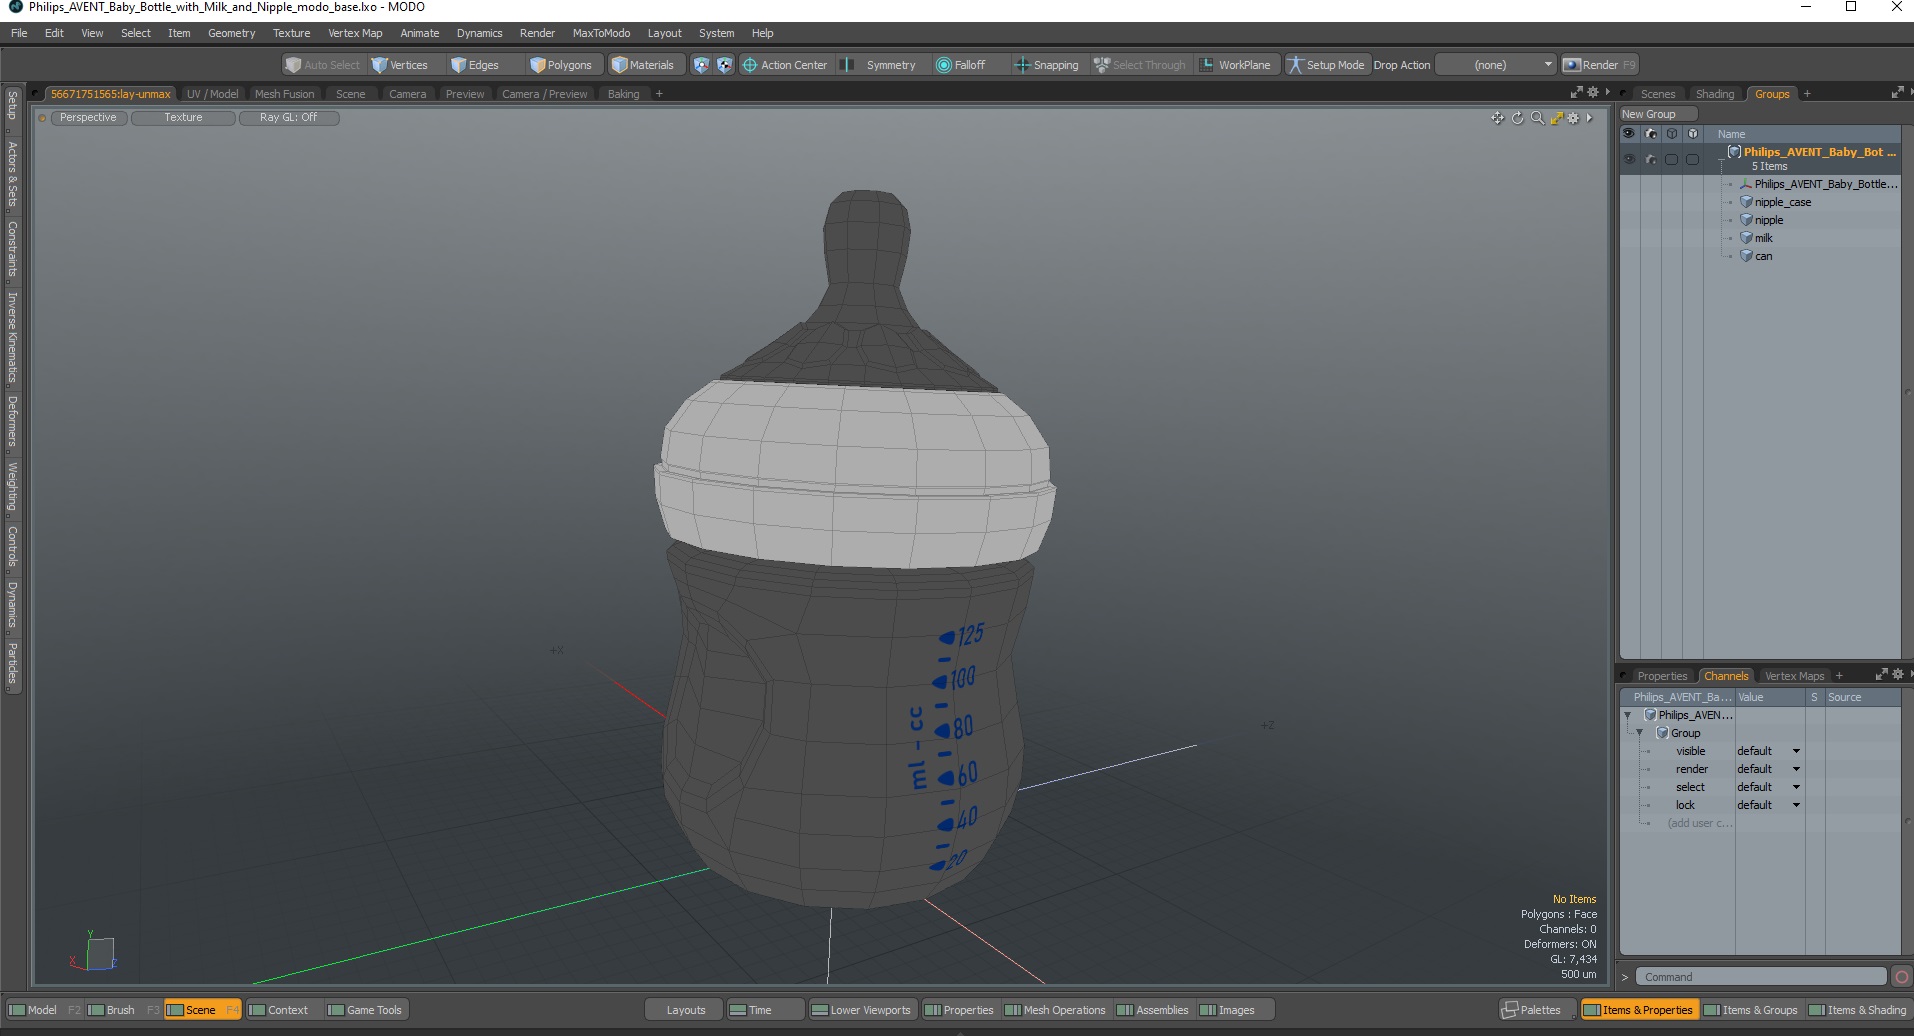The image size is (1914, 1036).
Task: Toggle visibility eye for Philips_AVENT_Baby_Bot group
Action: tap(1629, 159)
